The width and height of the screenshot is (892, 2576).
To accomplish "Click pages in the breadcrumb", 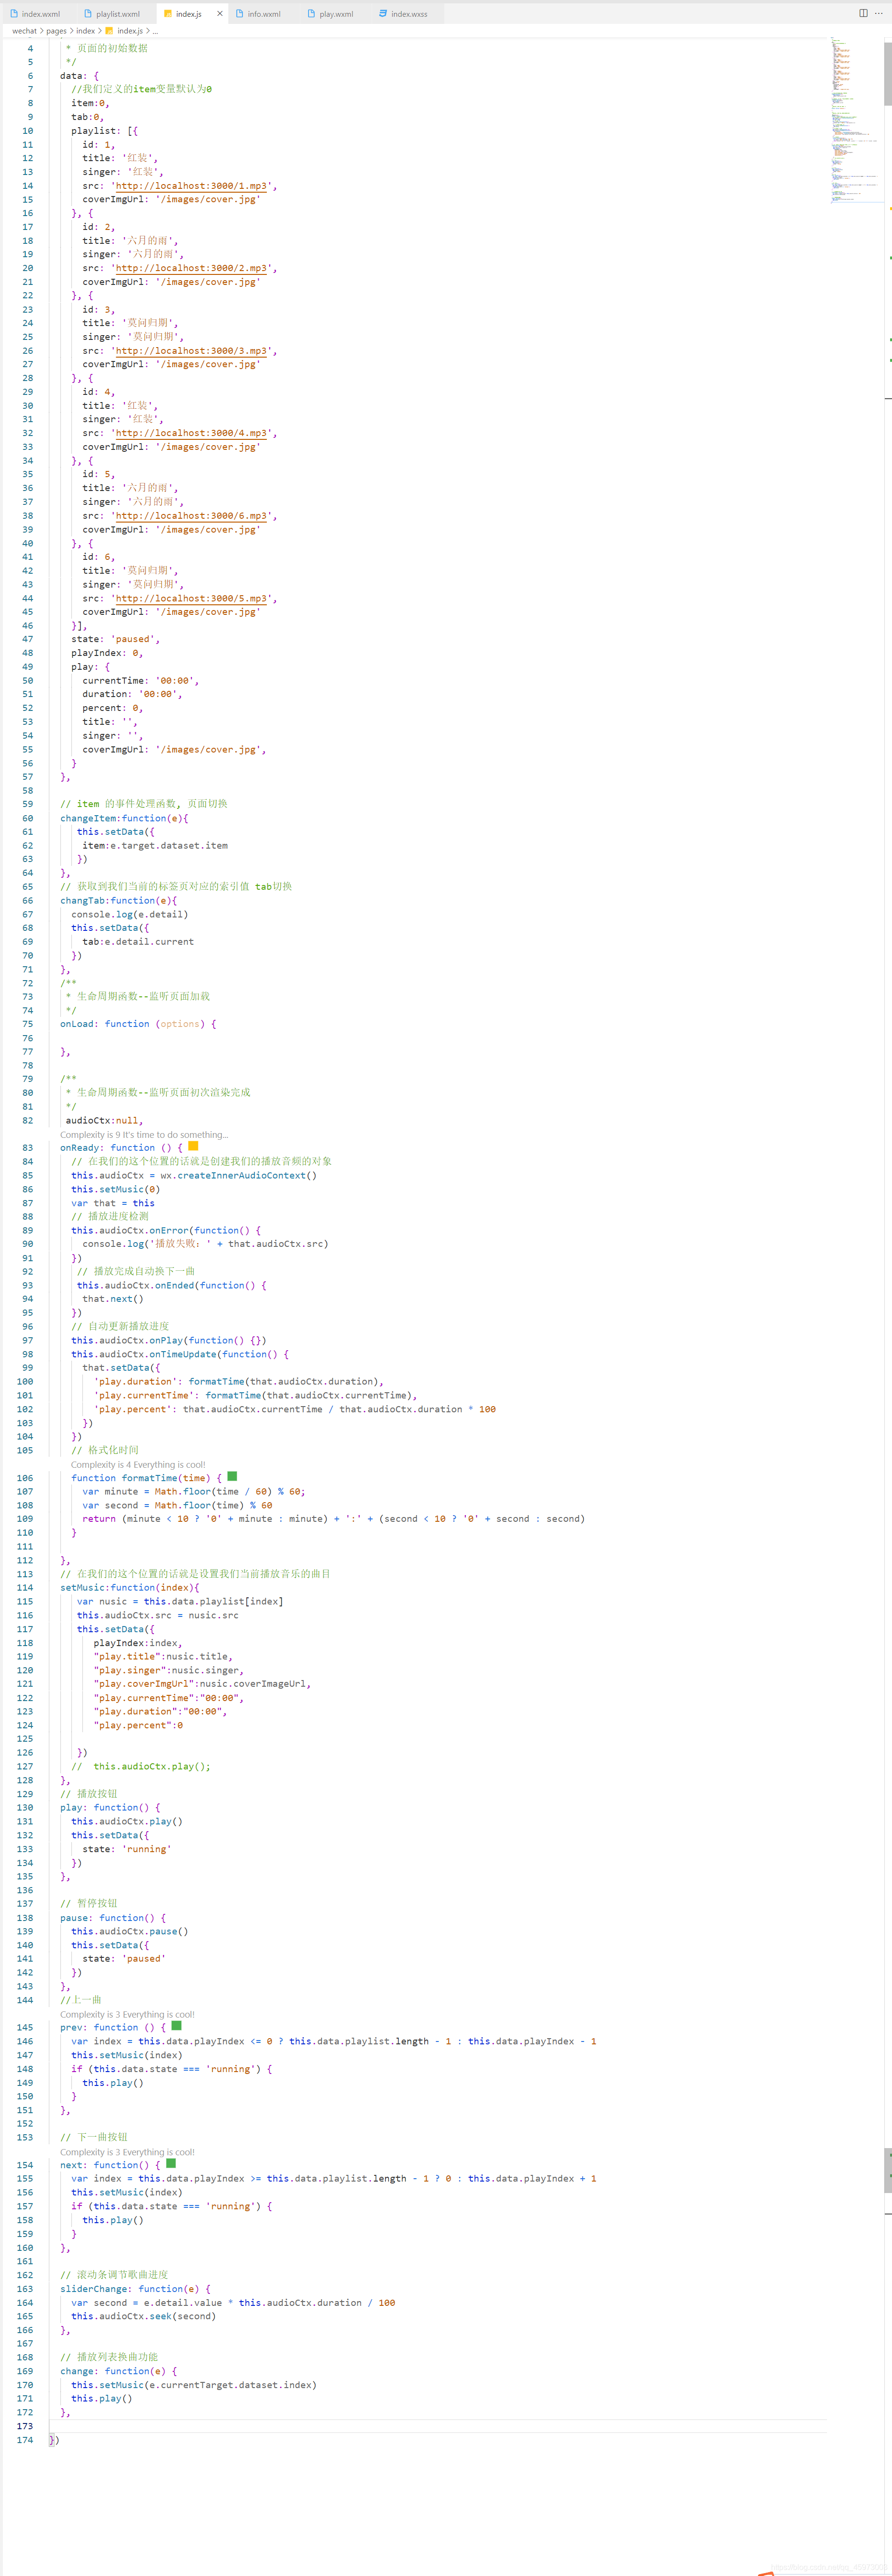I will click(56, 31).
